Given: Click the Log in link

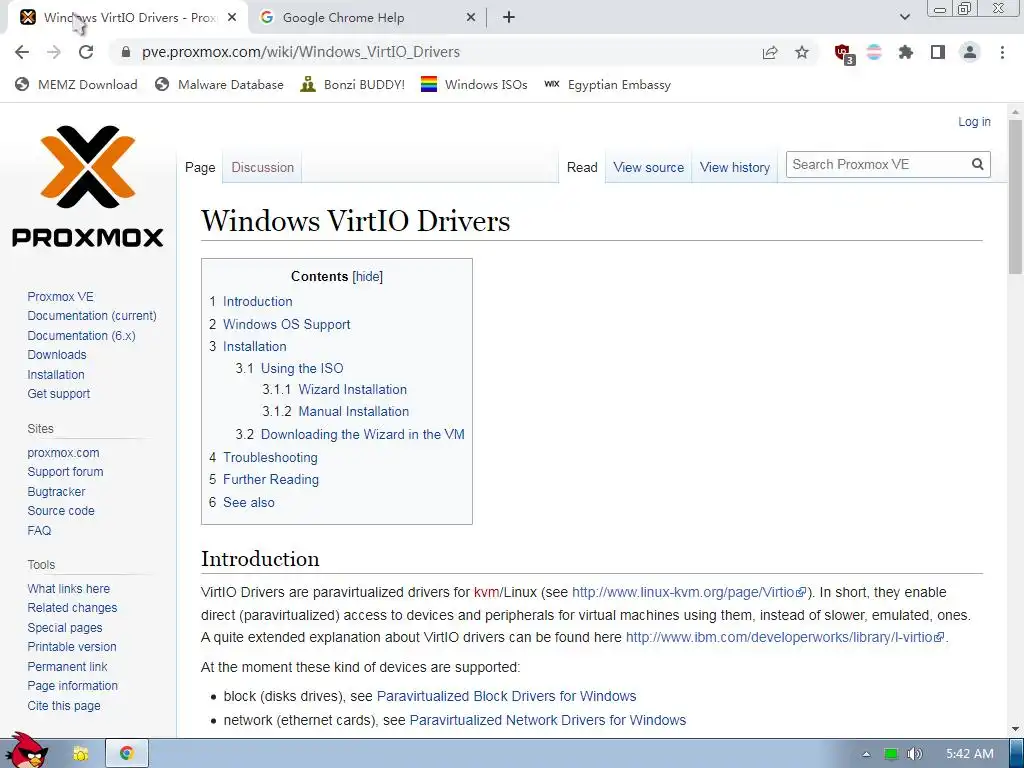Looking at the screenshot, I should point(974,121).
